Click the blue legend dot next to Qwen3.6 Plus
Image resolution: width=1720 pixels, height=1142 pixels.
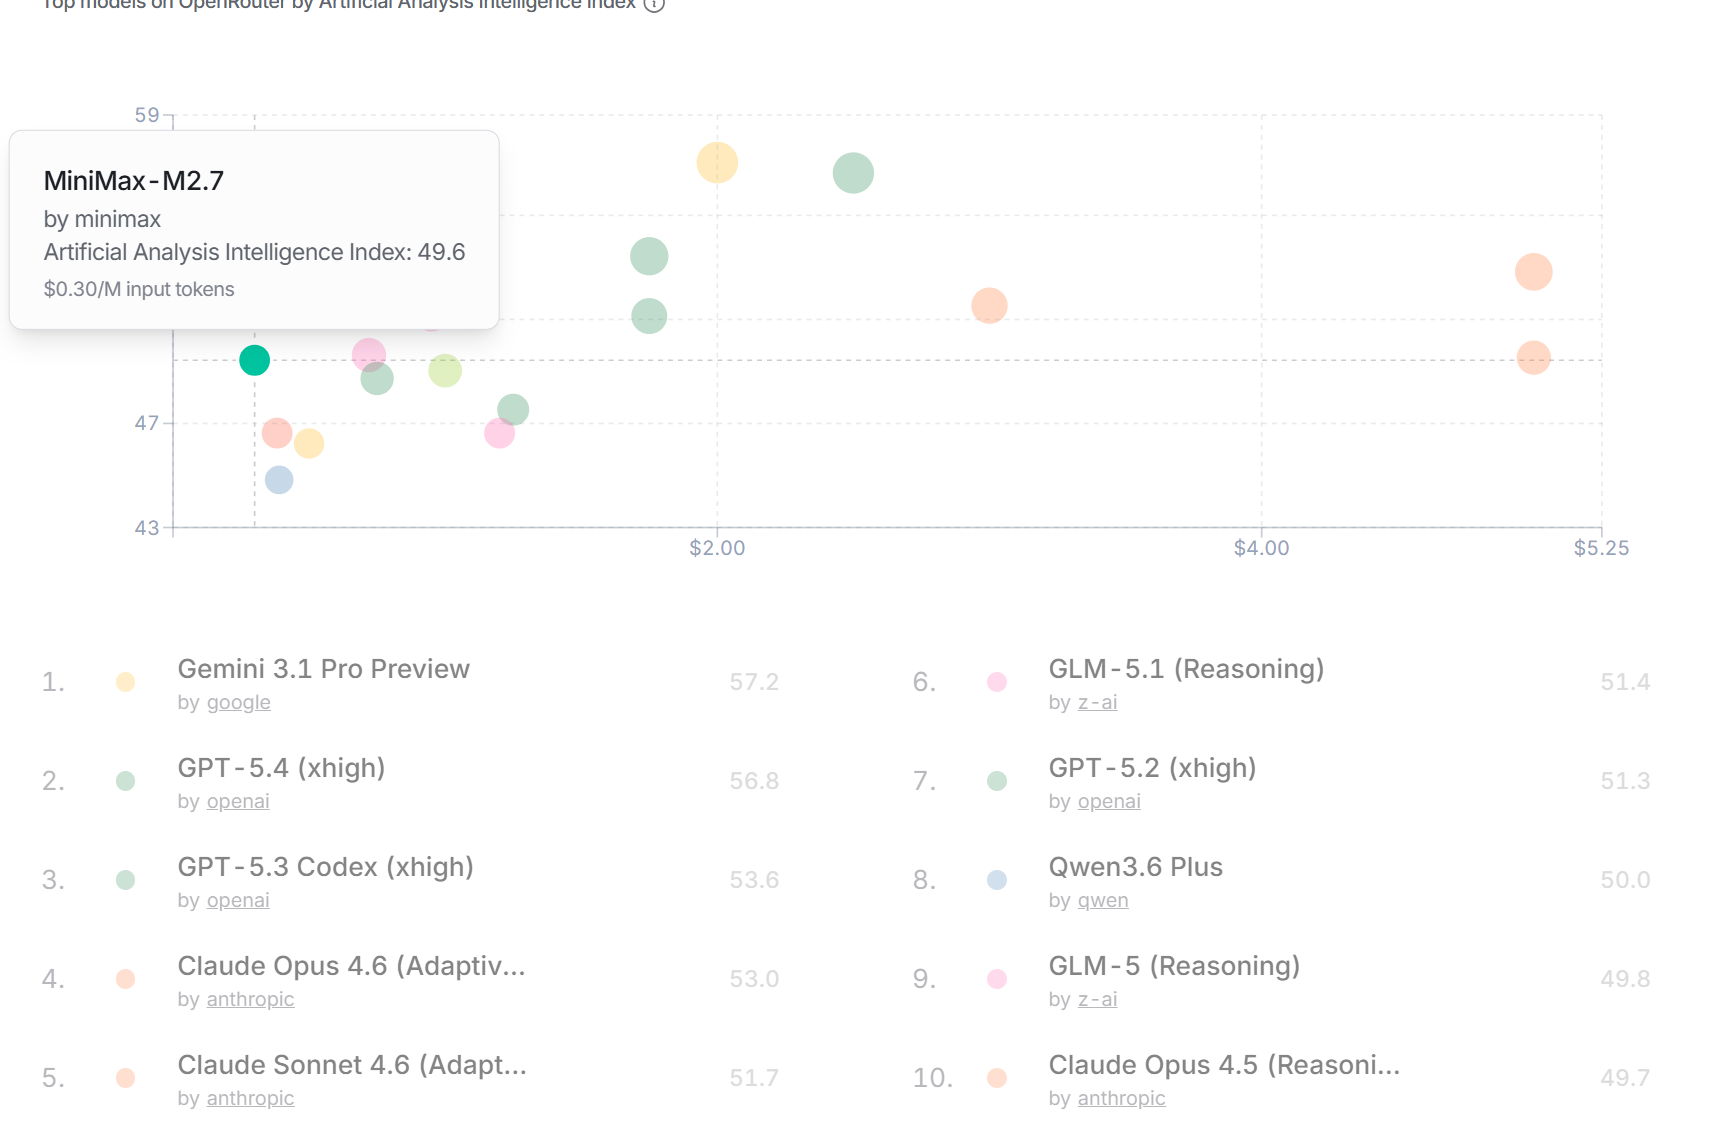pyautogui.click(x=996, y=880)
